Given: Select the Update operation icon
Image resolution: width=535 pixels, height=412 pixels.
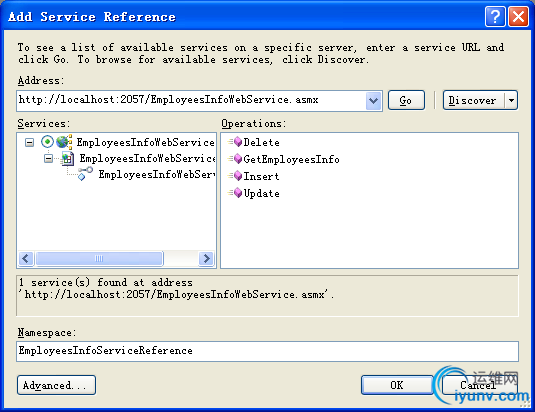Looking at the screenshot, I should click(x=236, y=193).
